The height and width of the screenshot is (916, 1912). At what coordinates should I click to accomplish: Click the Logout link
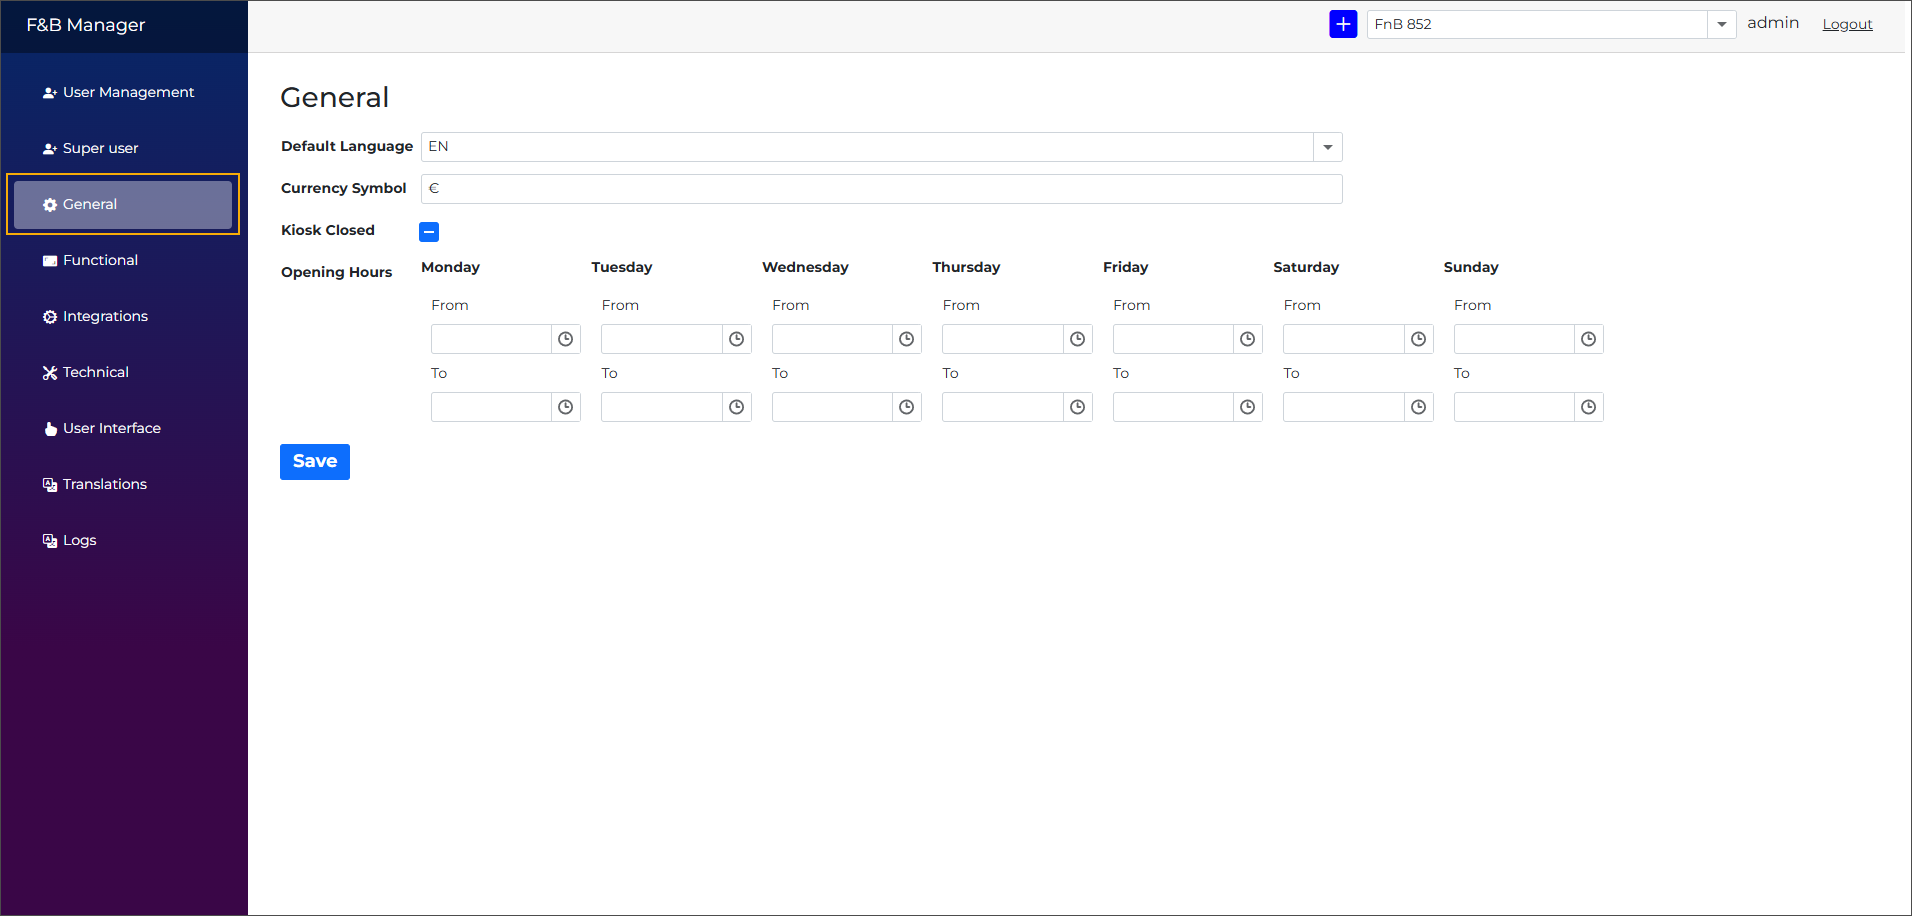pyautogui.click(x=1847, y=24)
